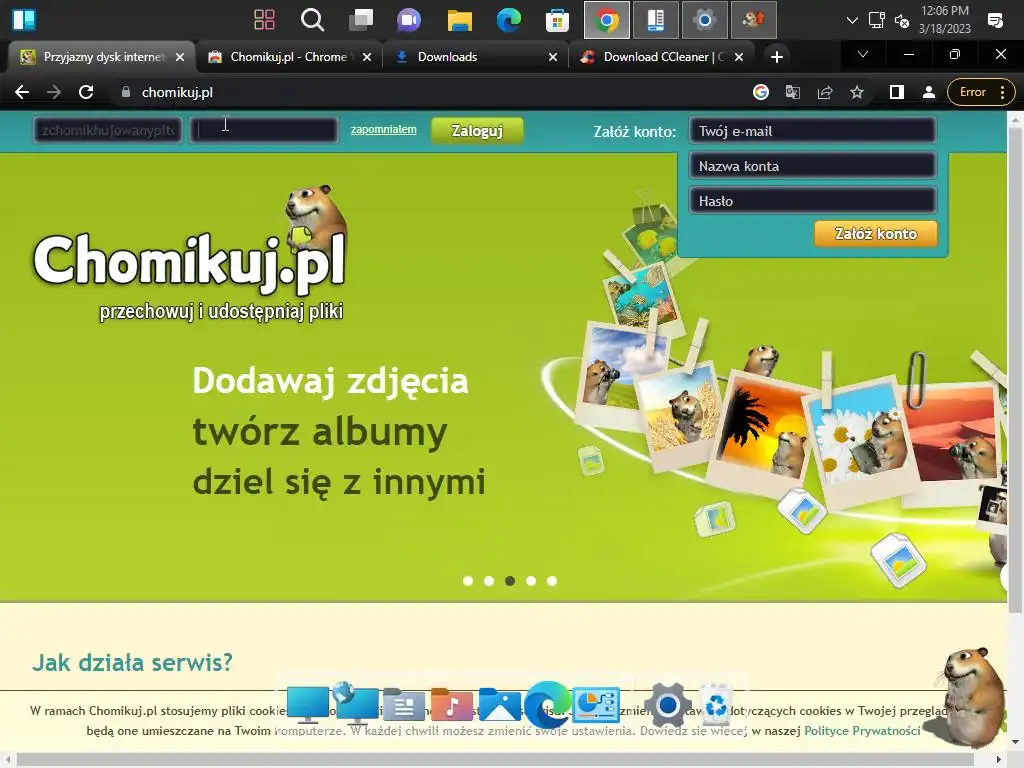The image size is (1024, 768).
Task: Focus the login password field
Action: click(264, 130)
